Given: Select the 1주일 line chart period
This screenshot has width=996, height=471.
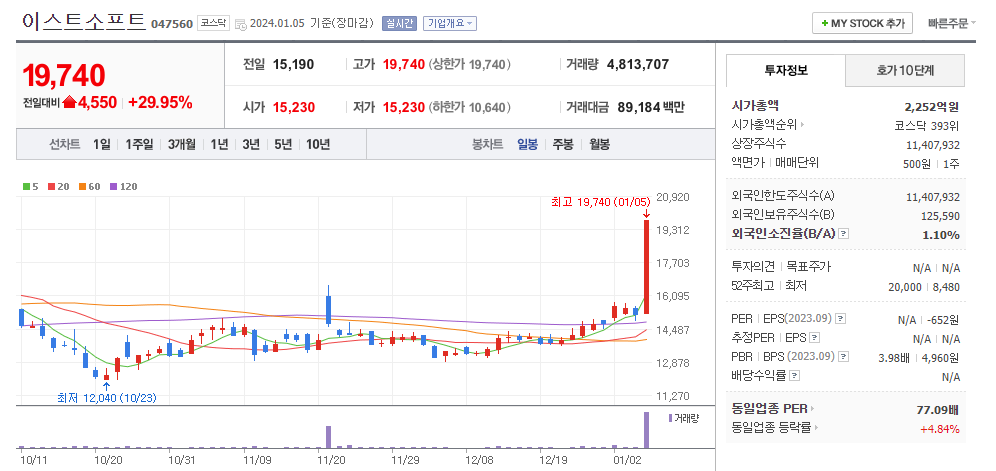Looking at the screenshot, I should pyautogui.click(x=139, y=144).
